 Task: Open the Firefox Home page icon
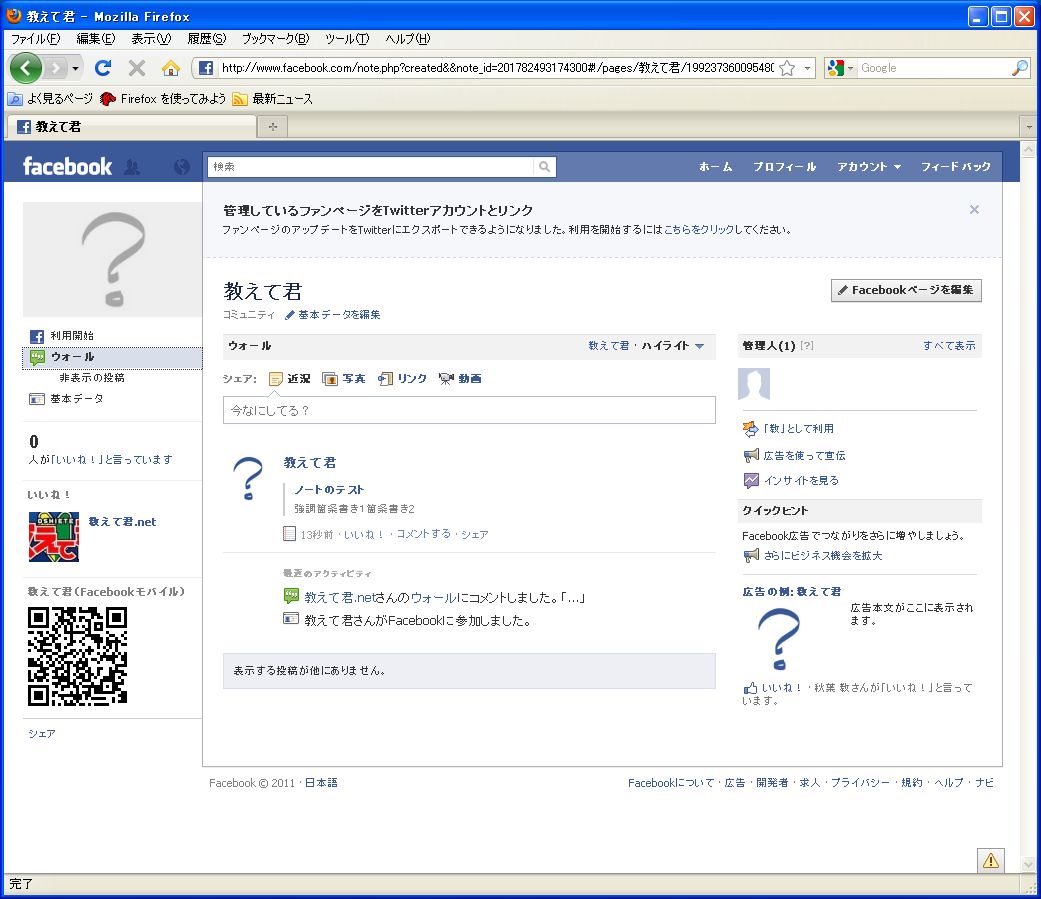(171, 68)
